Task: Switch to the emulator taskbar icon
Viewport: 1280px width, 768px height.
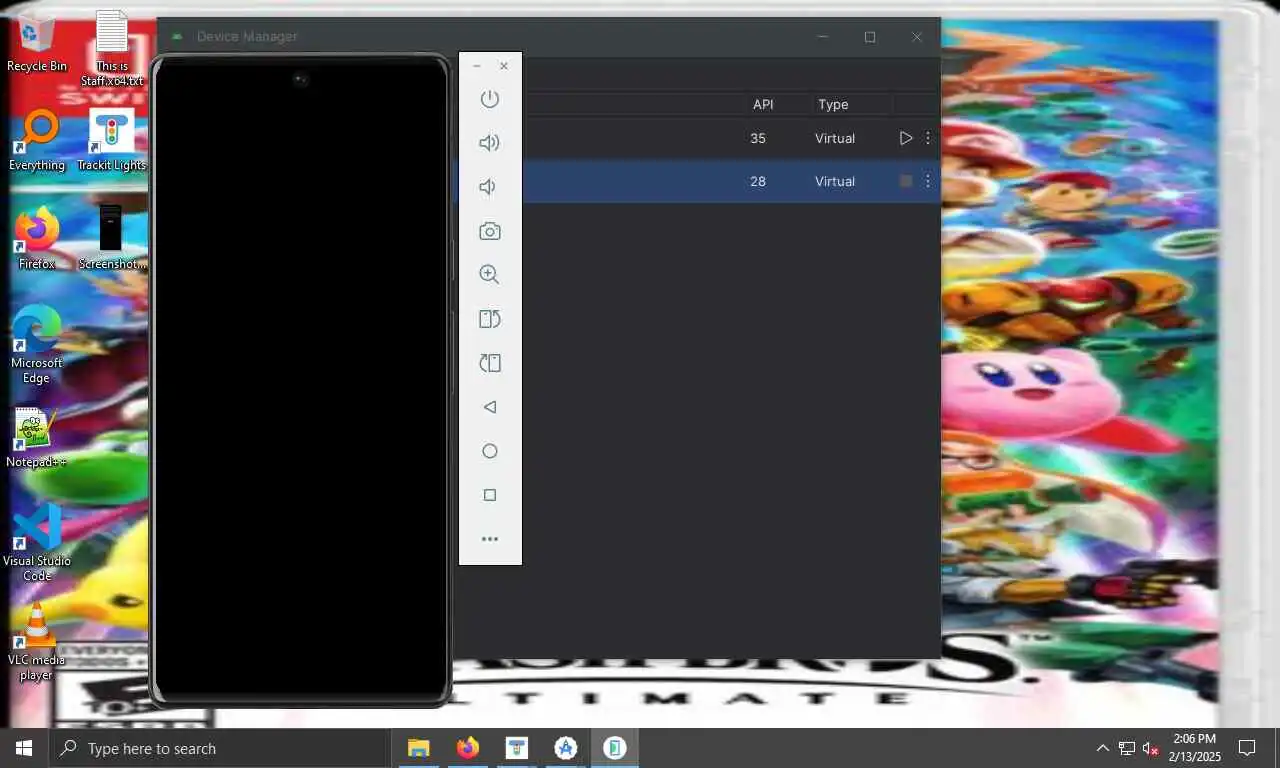Action: pyautogui.click(x=615, y=748)
